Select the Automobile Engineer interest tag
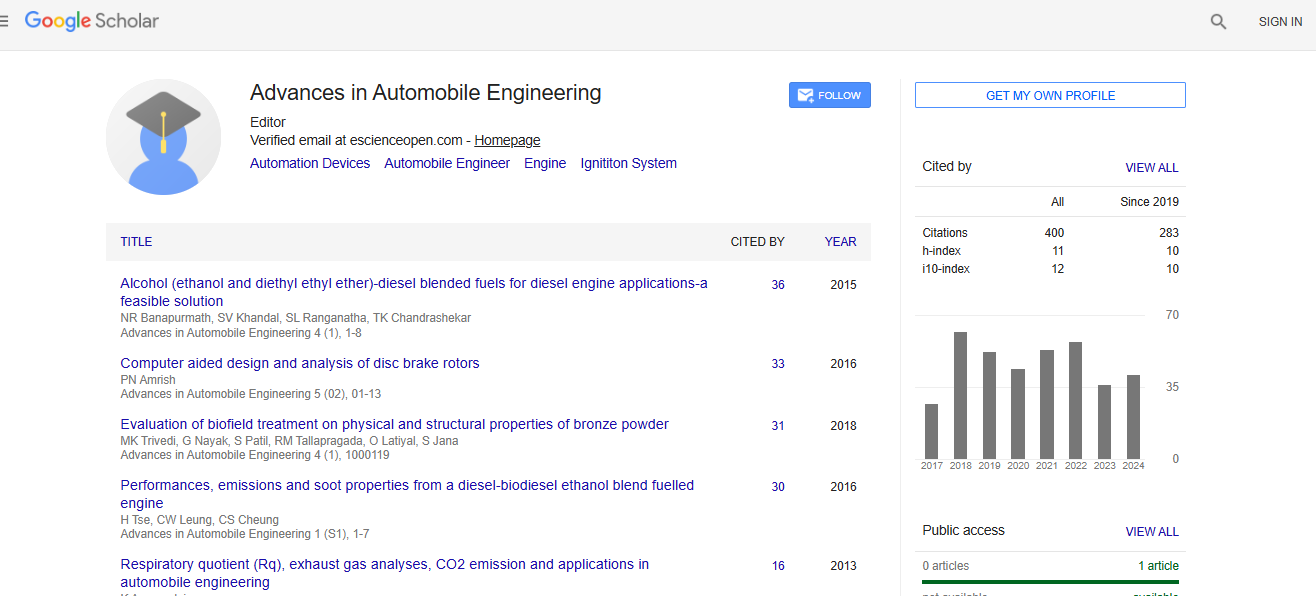The image size is (1316, 596). click(447, 163)
